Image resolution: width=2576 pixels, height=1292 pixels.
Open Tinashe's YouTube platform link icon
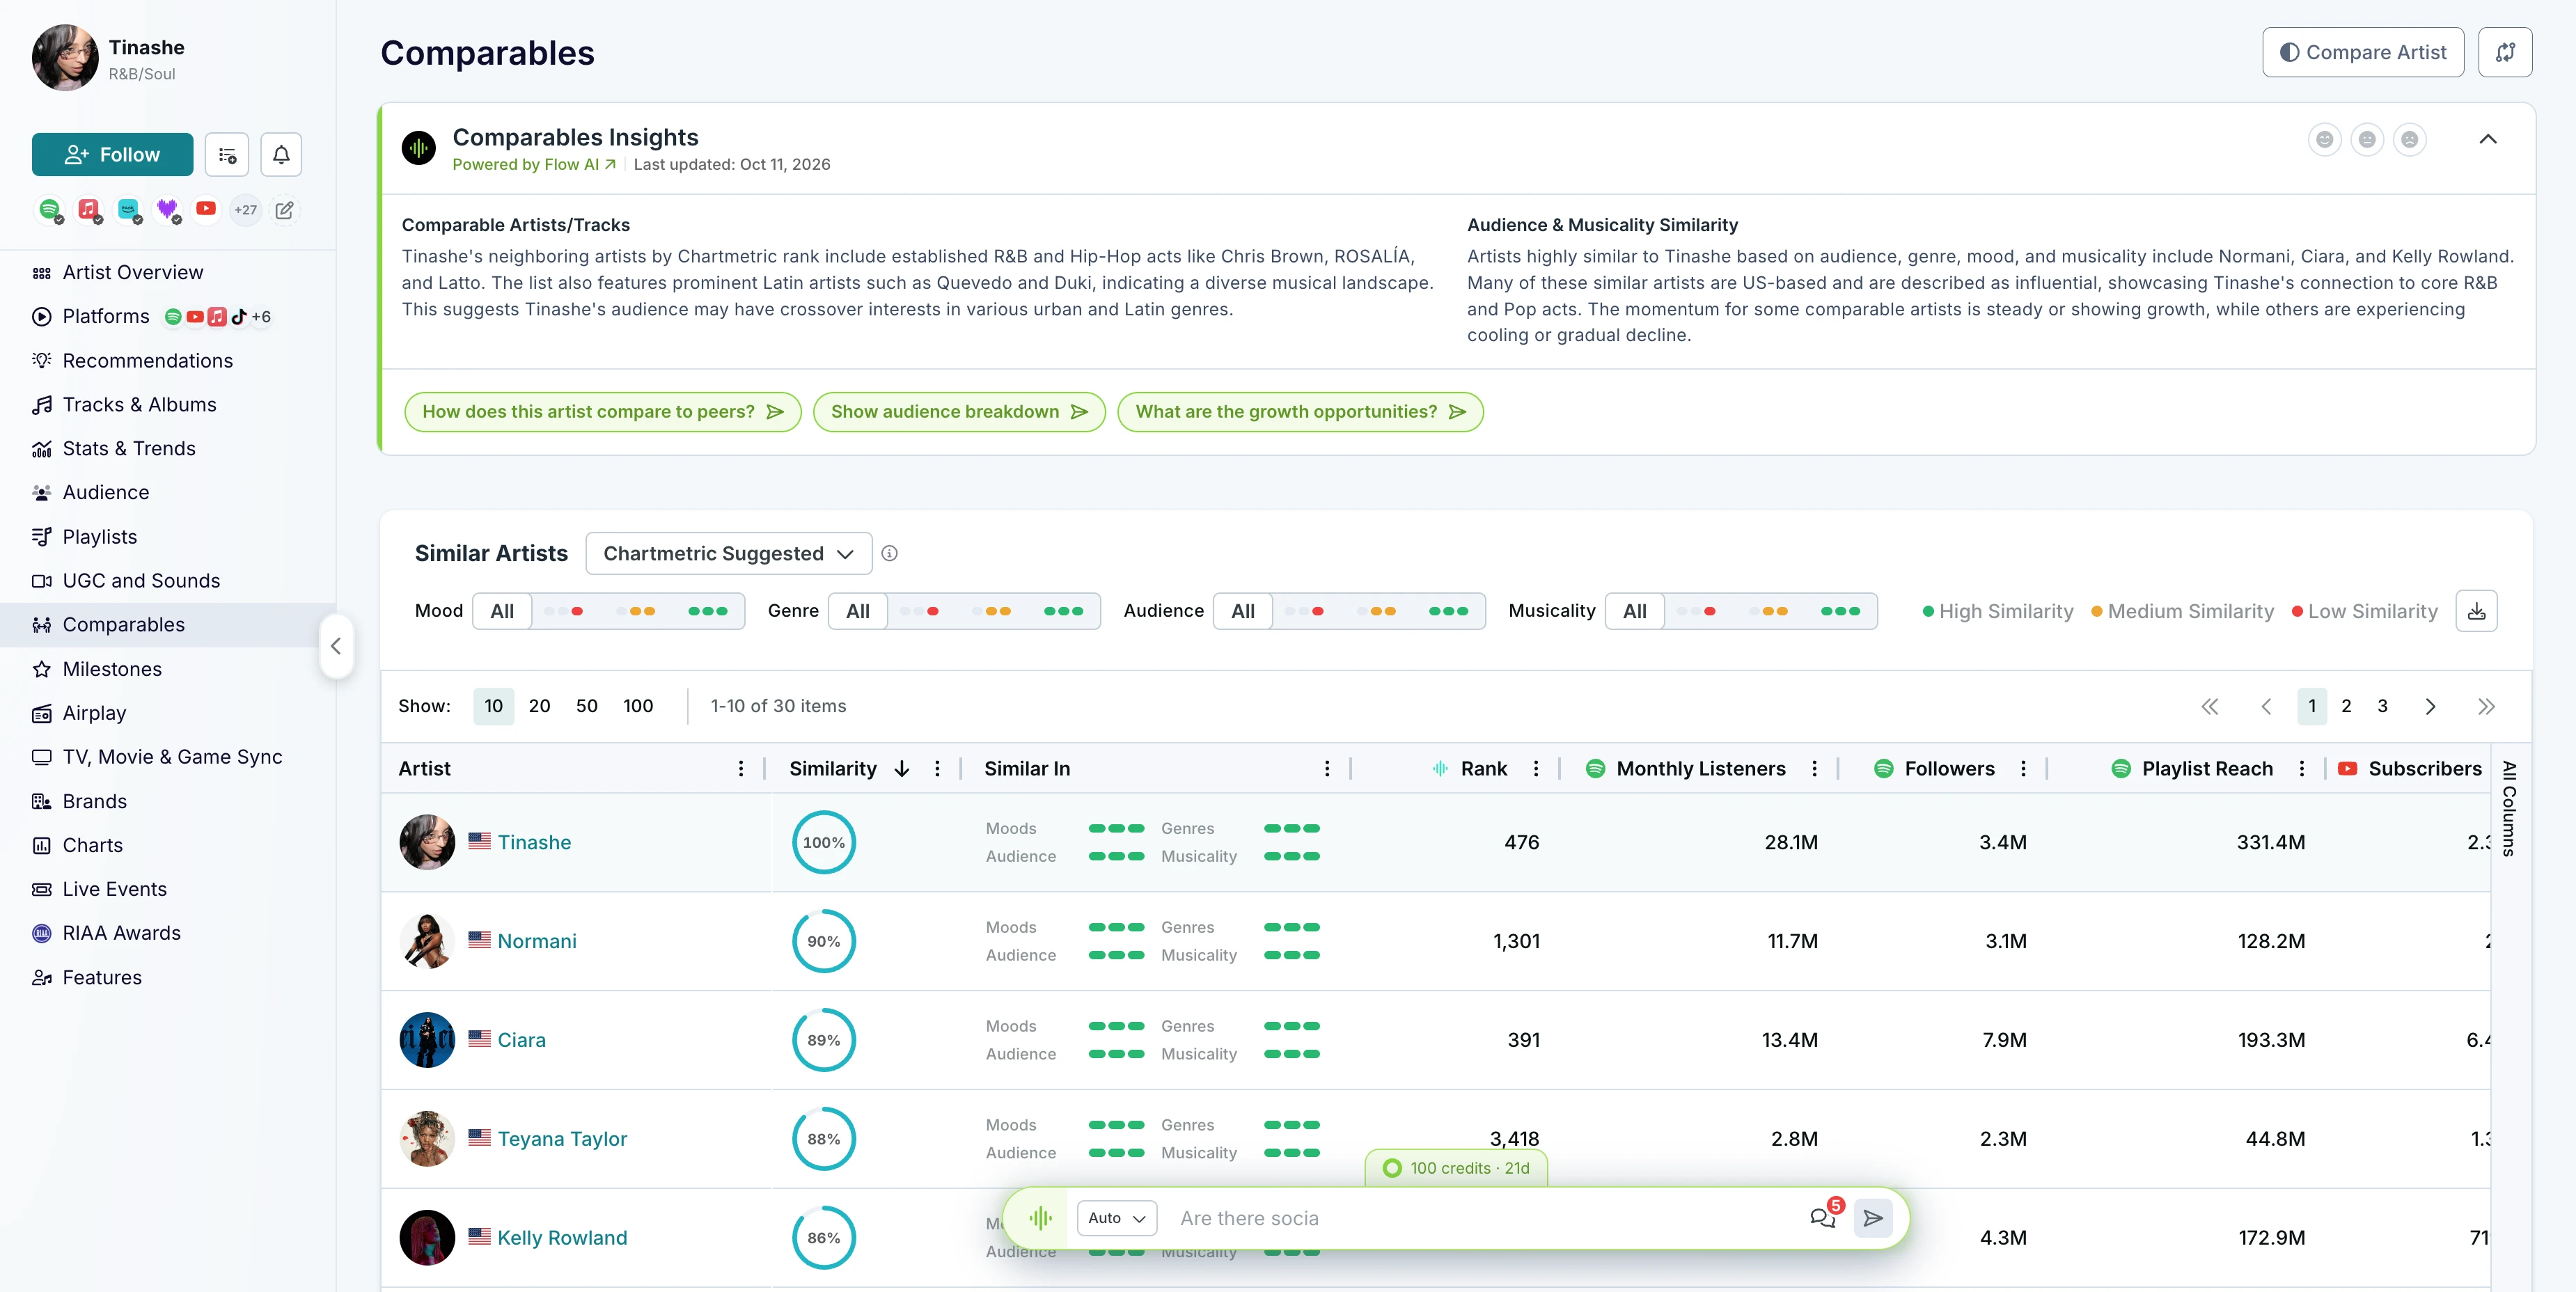206,209
